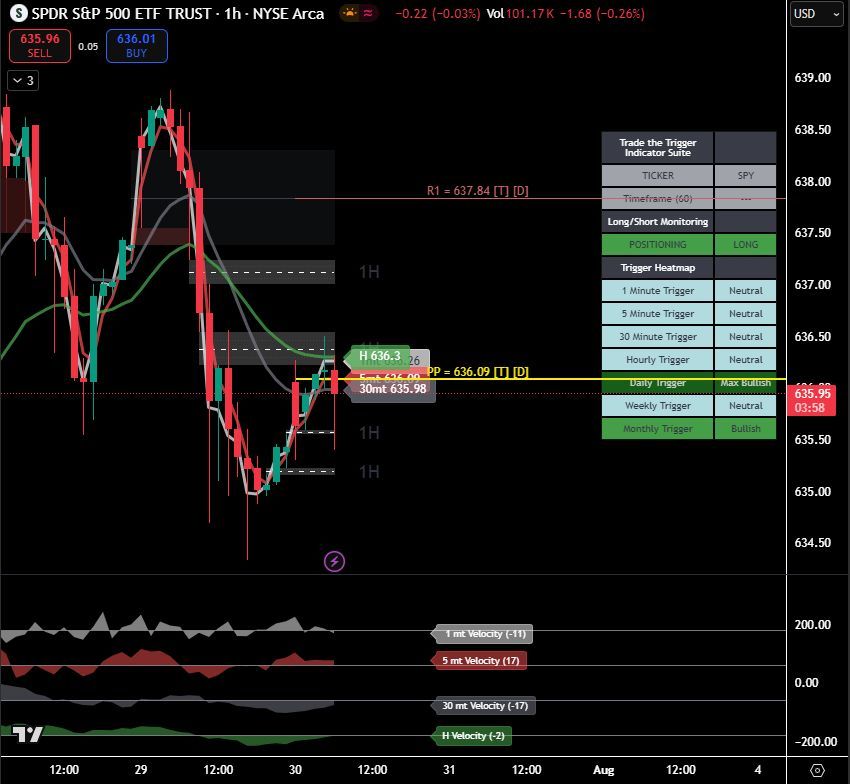Open chart scale settings gear icon
The image size is (850, 784).
(817, 770)
